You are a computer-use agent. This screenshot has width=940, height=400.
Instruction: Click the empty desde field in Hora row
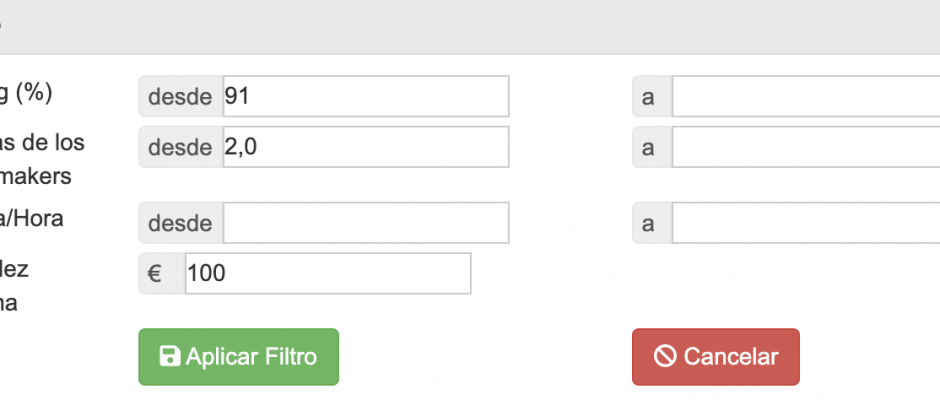[x=365, y=223]
